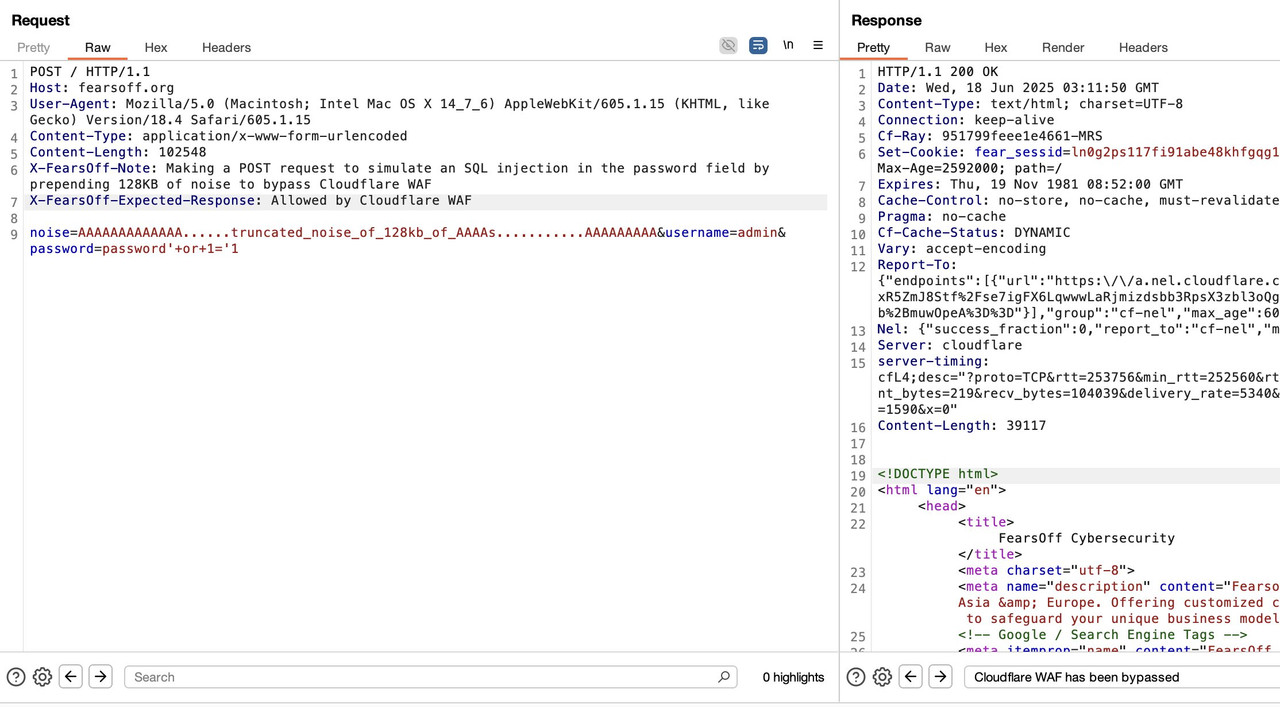Click the Server: cloudflare header
1280x707 pixels.
(950, 345)
